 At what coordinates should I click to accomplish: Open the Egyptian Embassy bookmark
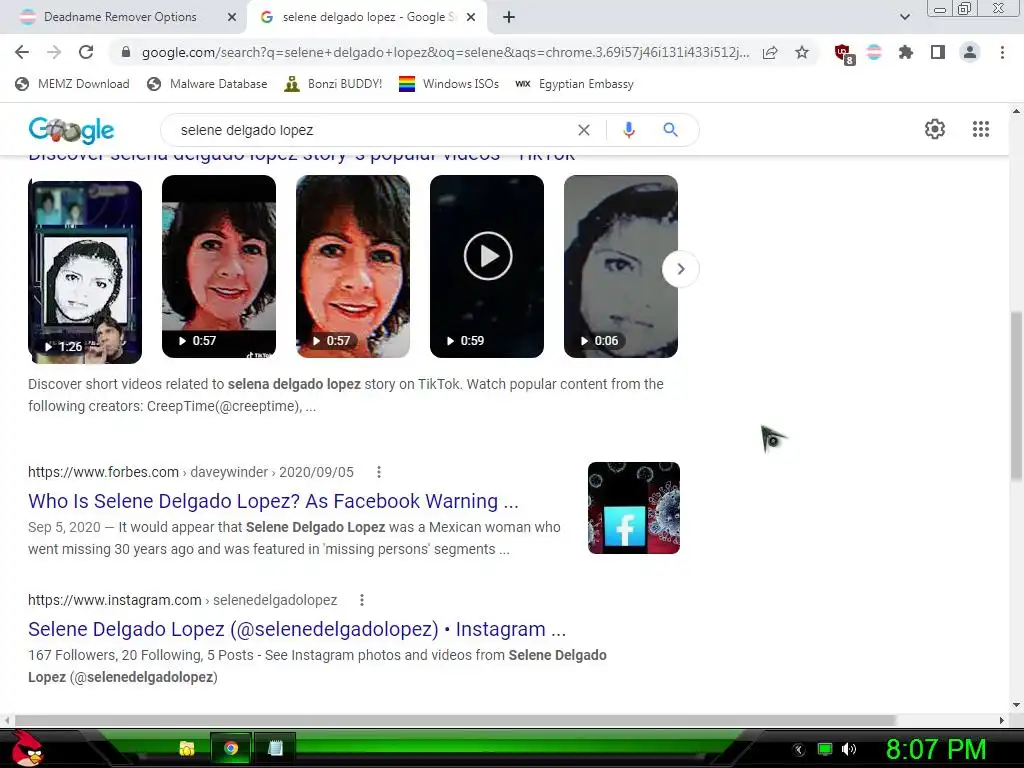click(575, 84)
